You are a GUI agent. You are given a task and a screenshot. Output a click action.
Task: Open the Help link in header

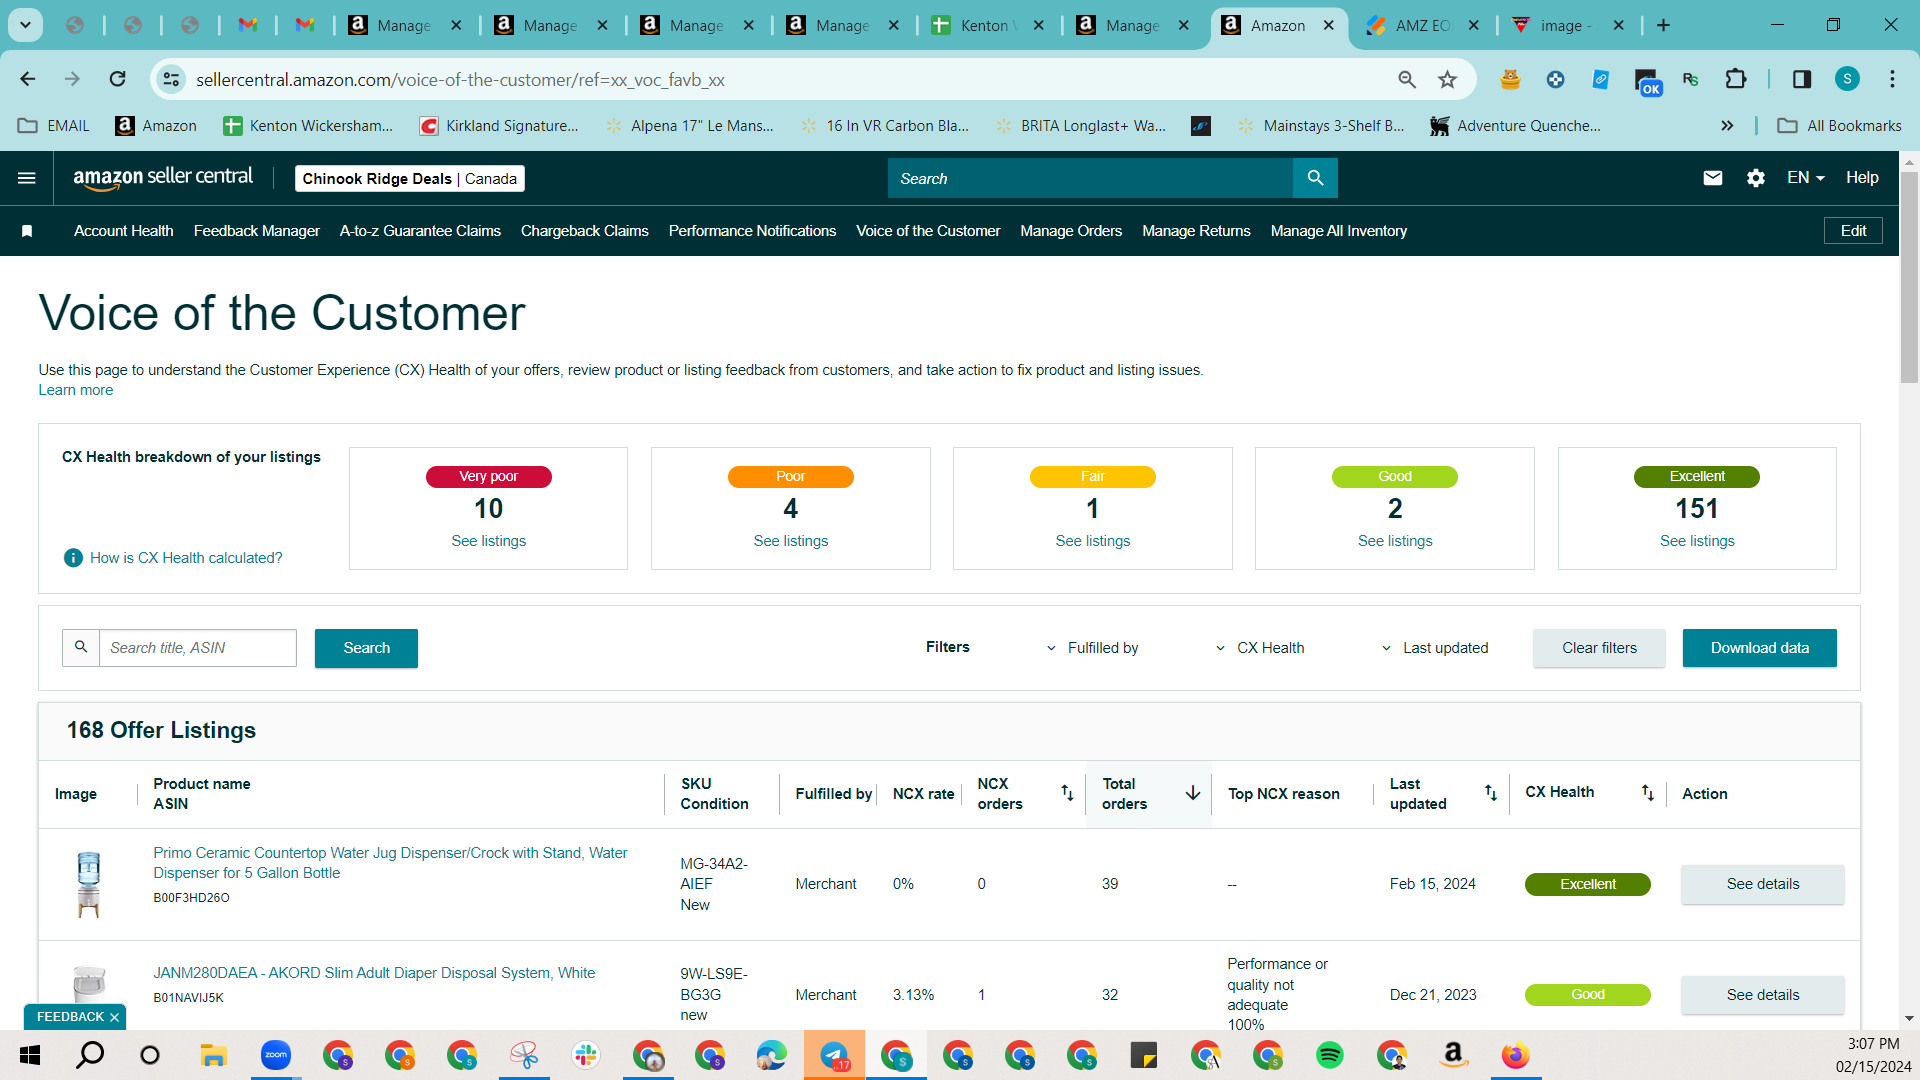1862,178
